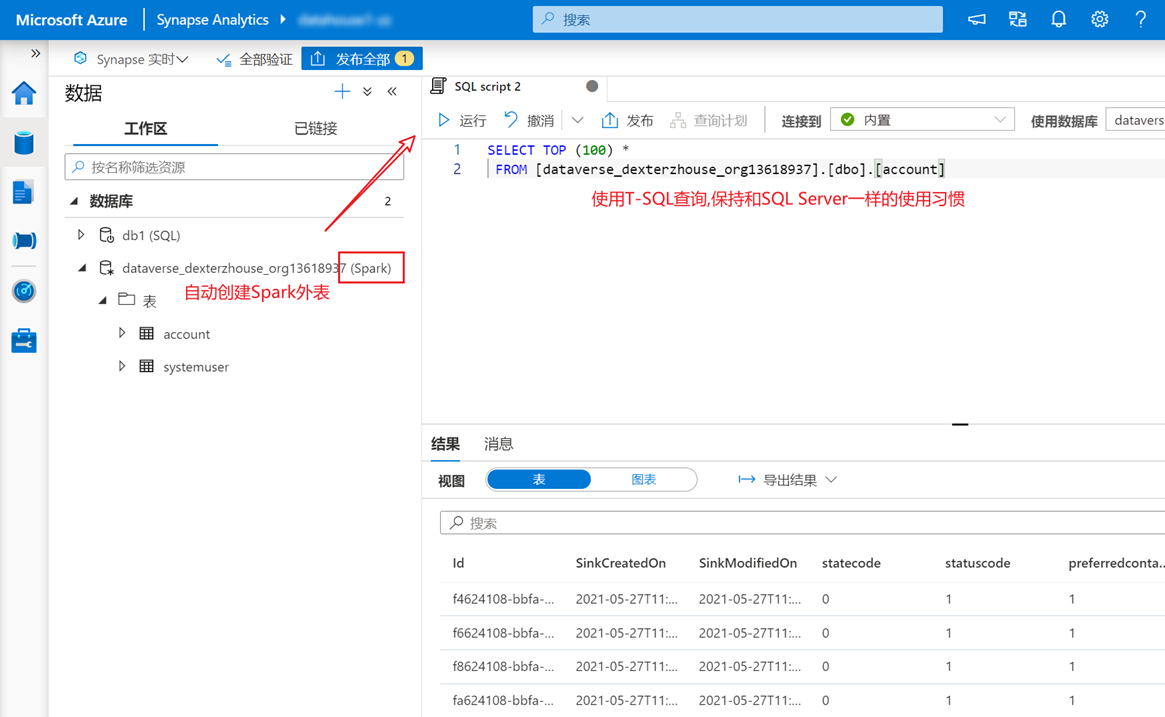Expand the systemuser table

point(122,366)
